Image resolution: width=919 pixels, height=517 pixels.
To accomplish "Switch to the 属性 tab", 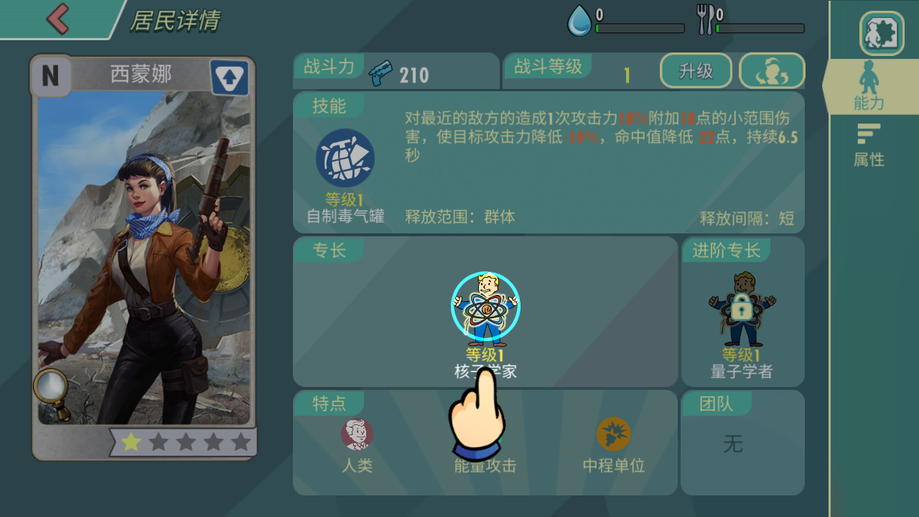I will (x=869, y=145).
